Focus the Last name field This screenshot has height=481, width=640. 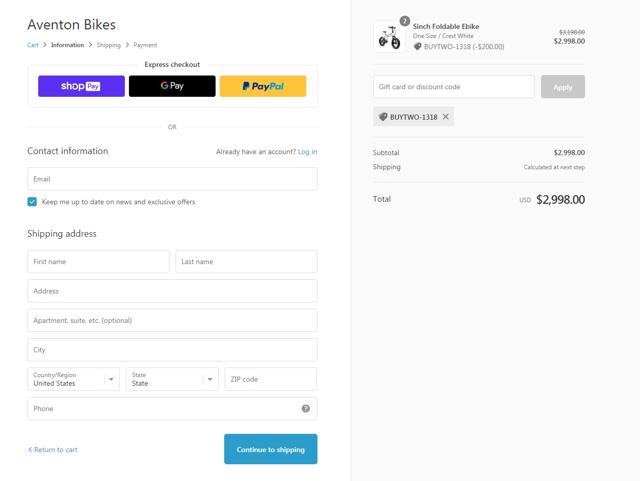[x=246, y=261]
